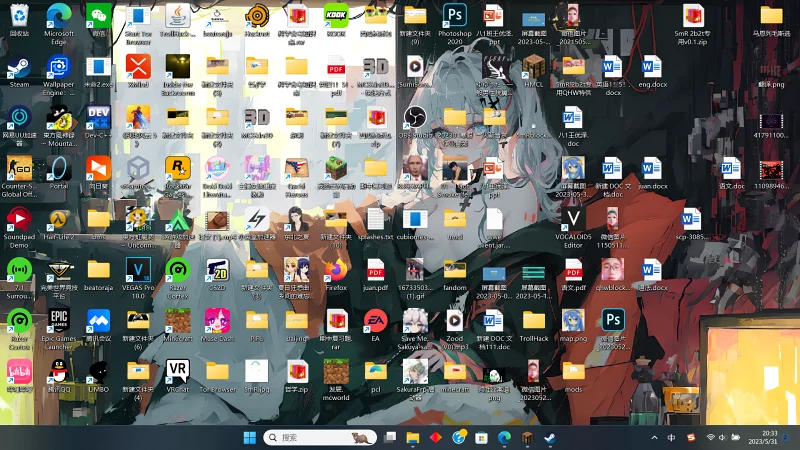The image size is (800, 450).
Task: Open the Epic Games Launcher shortcut
Action: [59, 329]
